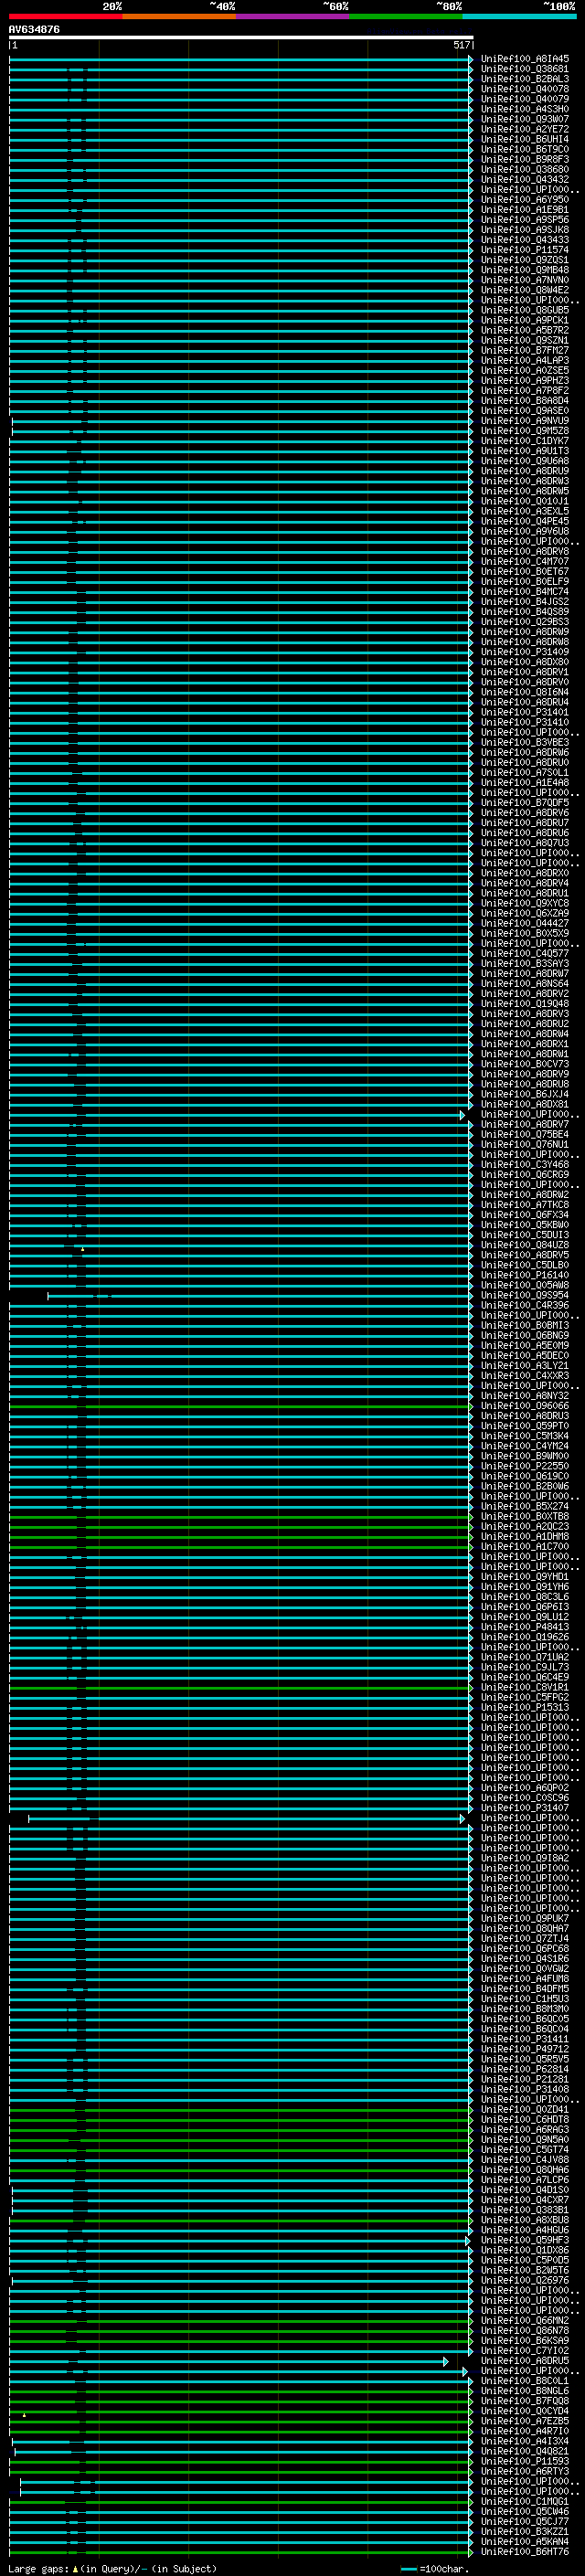Click the =100char. scale legend

pyautogui.click(x=434, y=2569)
